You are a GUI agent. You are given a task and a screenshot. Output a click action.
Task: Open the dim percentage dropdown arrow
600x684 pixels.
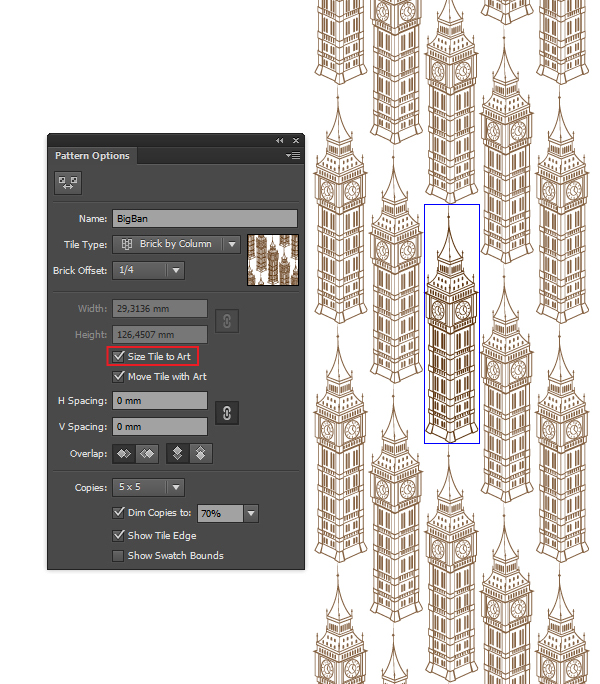251,513
